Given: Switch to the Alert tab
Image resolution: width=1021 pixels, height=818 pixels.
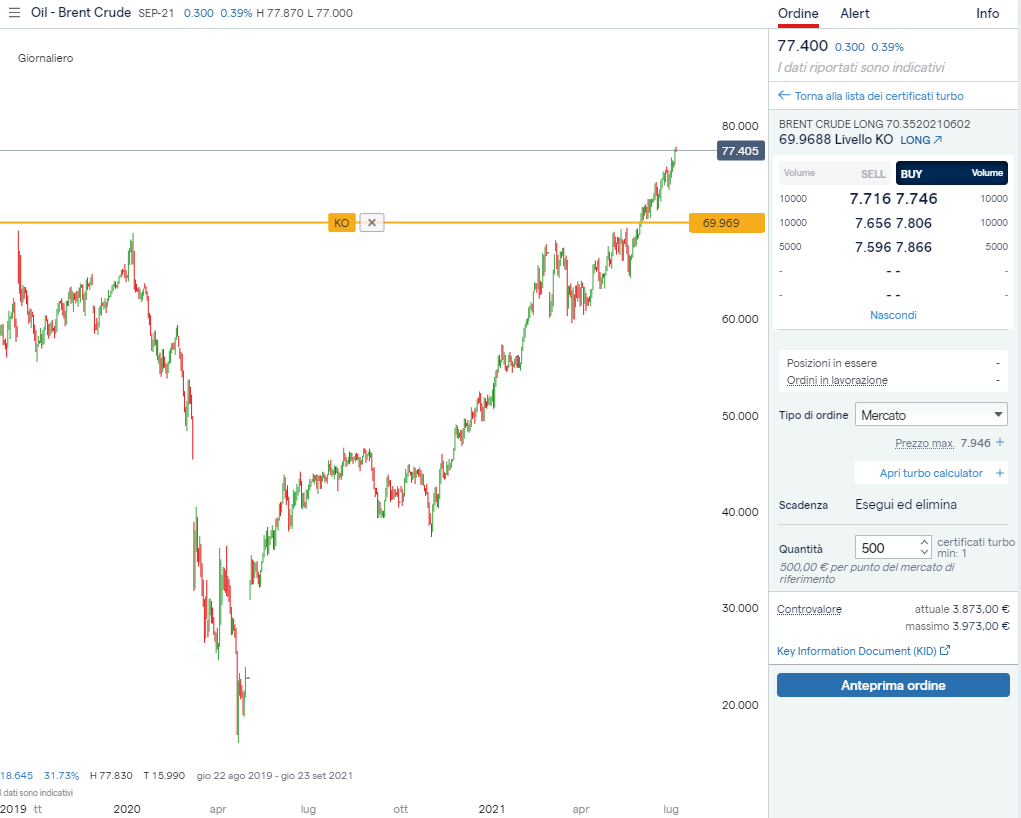Looking at the screenshot, I should [854, 13].
